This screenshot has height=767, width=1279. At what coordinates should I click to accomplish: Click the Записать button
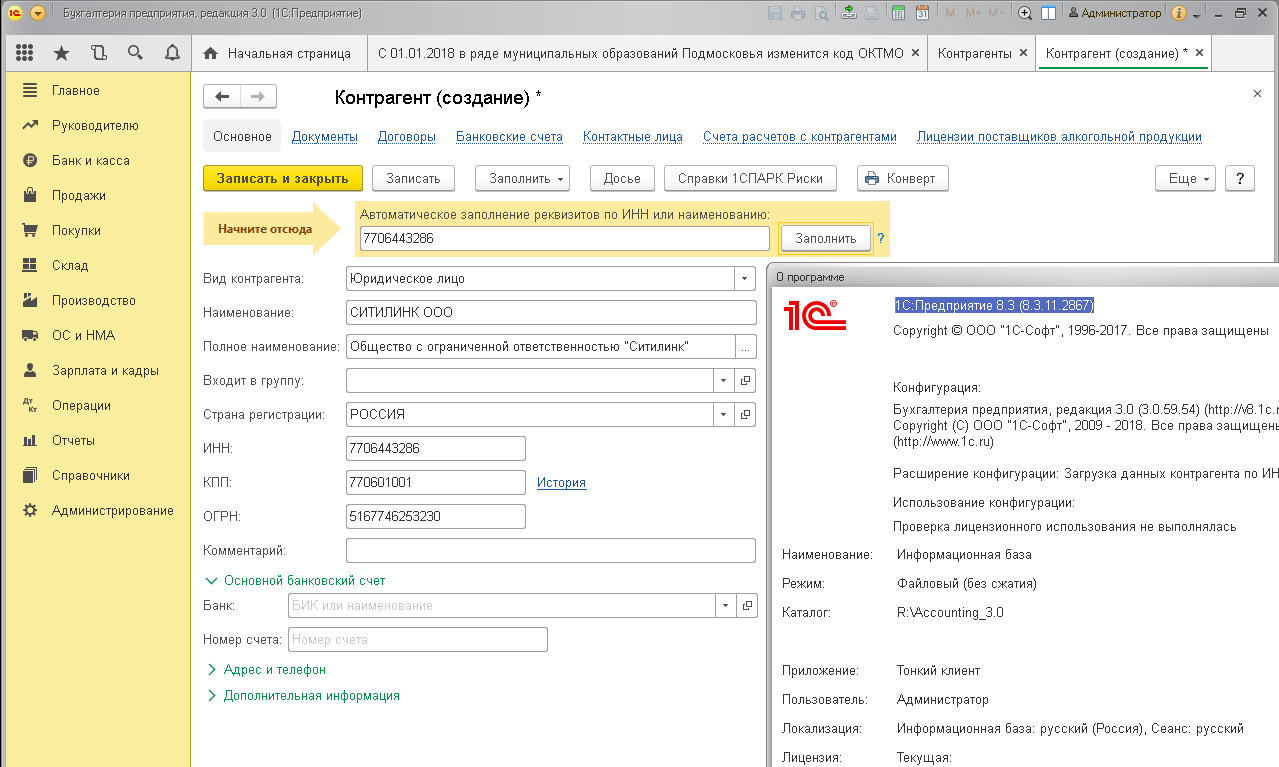pos(413,178)
